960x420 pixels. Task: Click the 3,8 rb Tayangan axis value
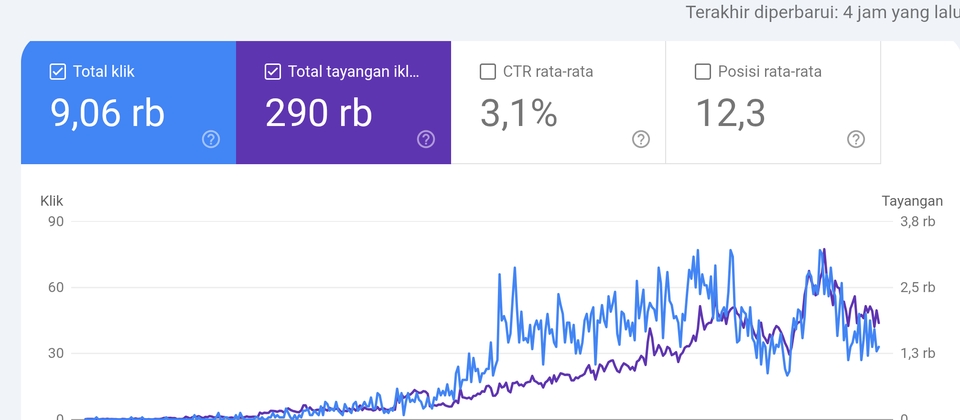[x=918, y=222]
